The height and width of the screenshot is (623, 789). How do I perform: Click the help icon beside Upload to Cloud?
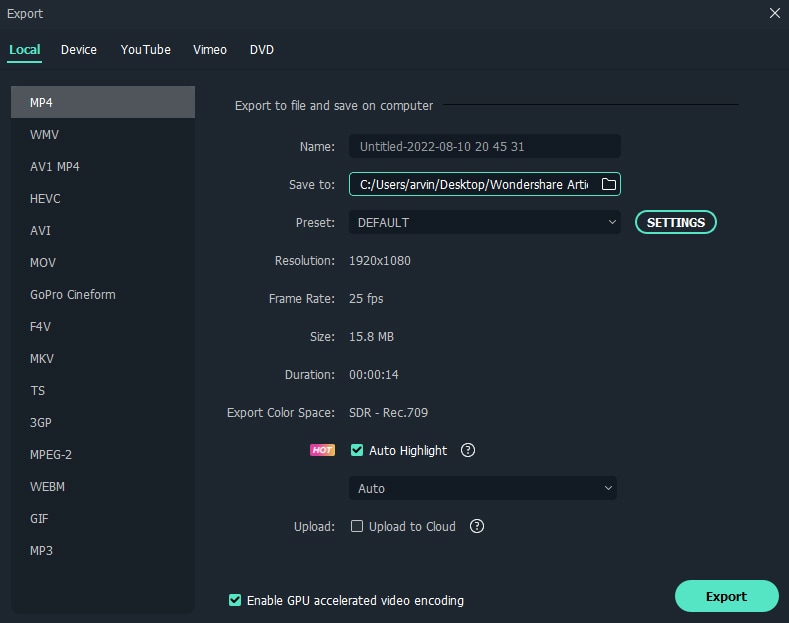pyautogui.click(x=477, y=526)
